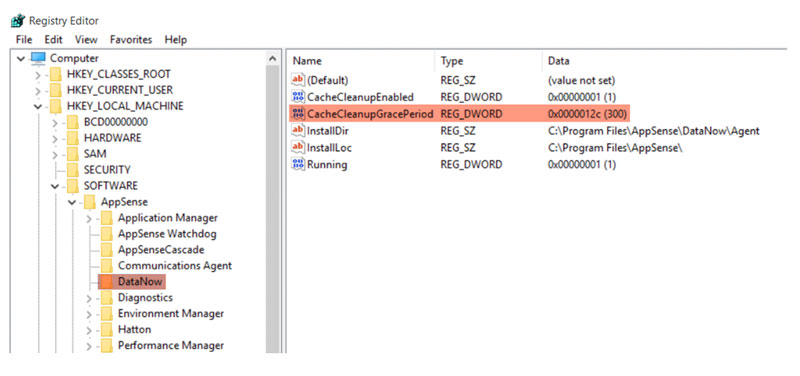Open the View menu
800x376 pixels.
(86, 39)
